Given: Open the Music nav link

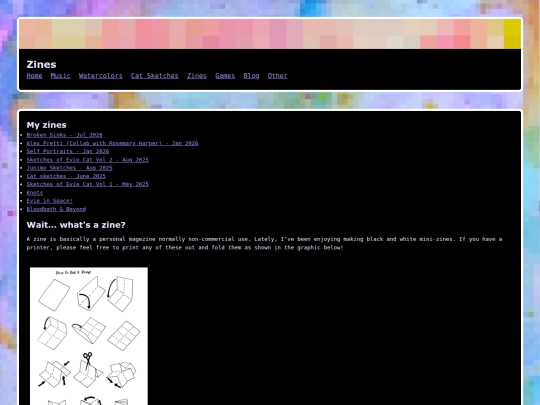Looking at the screenshot, I should pyautogui.click(x=61, y=76).
